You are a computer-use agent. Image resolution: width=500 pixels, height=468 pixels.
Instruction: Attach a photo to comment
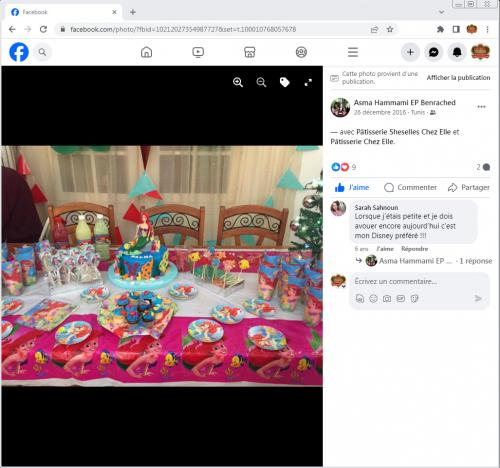(x=387, y=299)
